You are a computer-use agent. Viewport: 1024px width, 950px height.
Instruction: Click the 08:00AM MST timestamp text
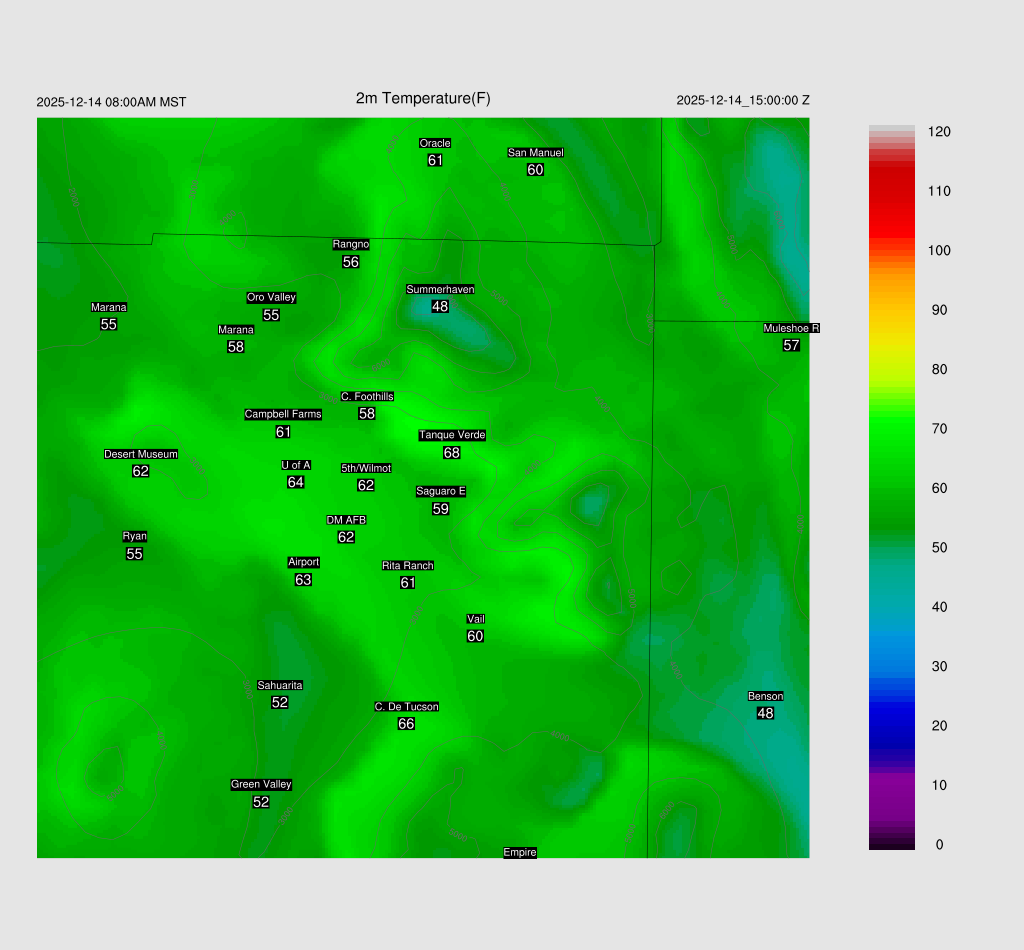click(x=111, y=102)
